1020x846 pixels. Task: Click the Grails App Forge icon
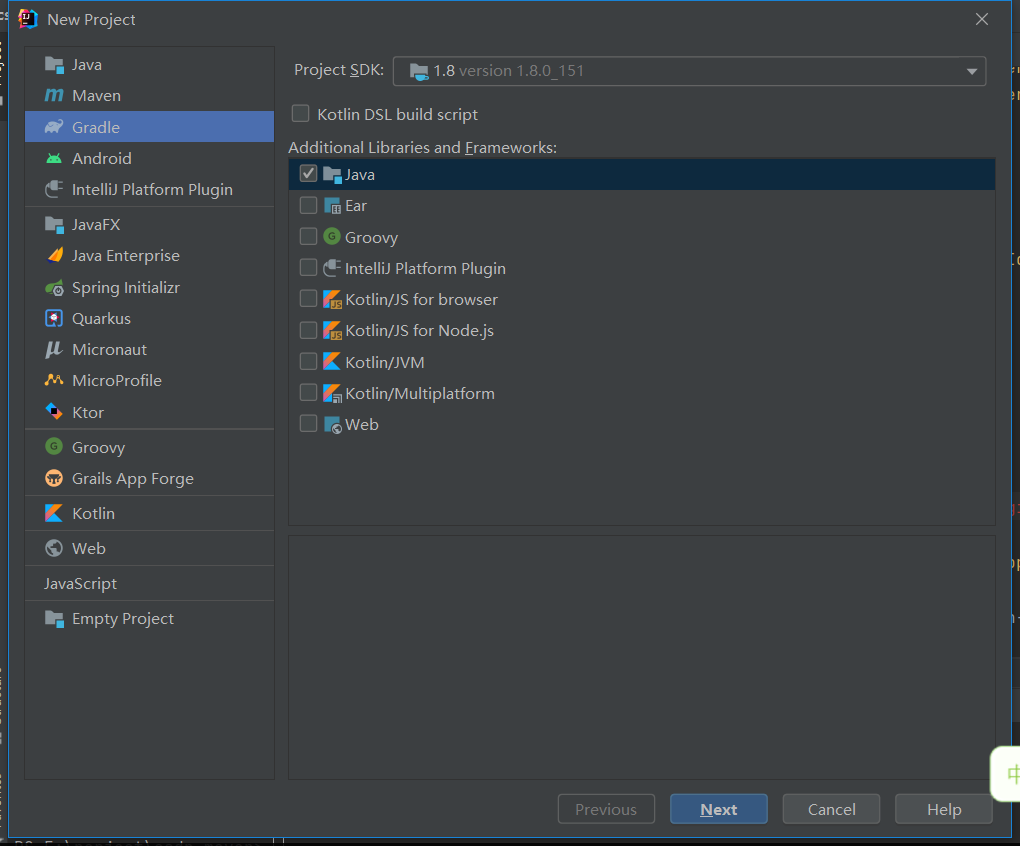(x=54, y=479)
